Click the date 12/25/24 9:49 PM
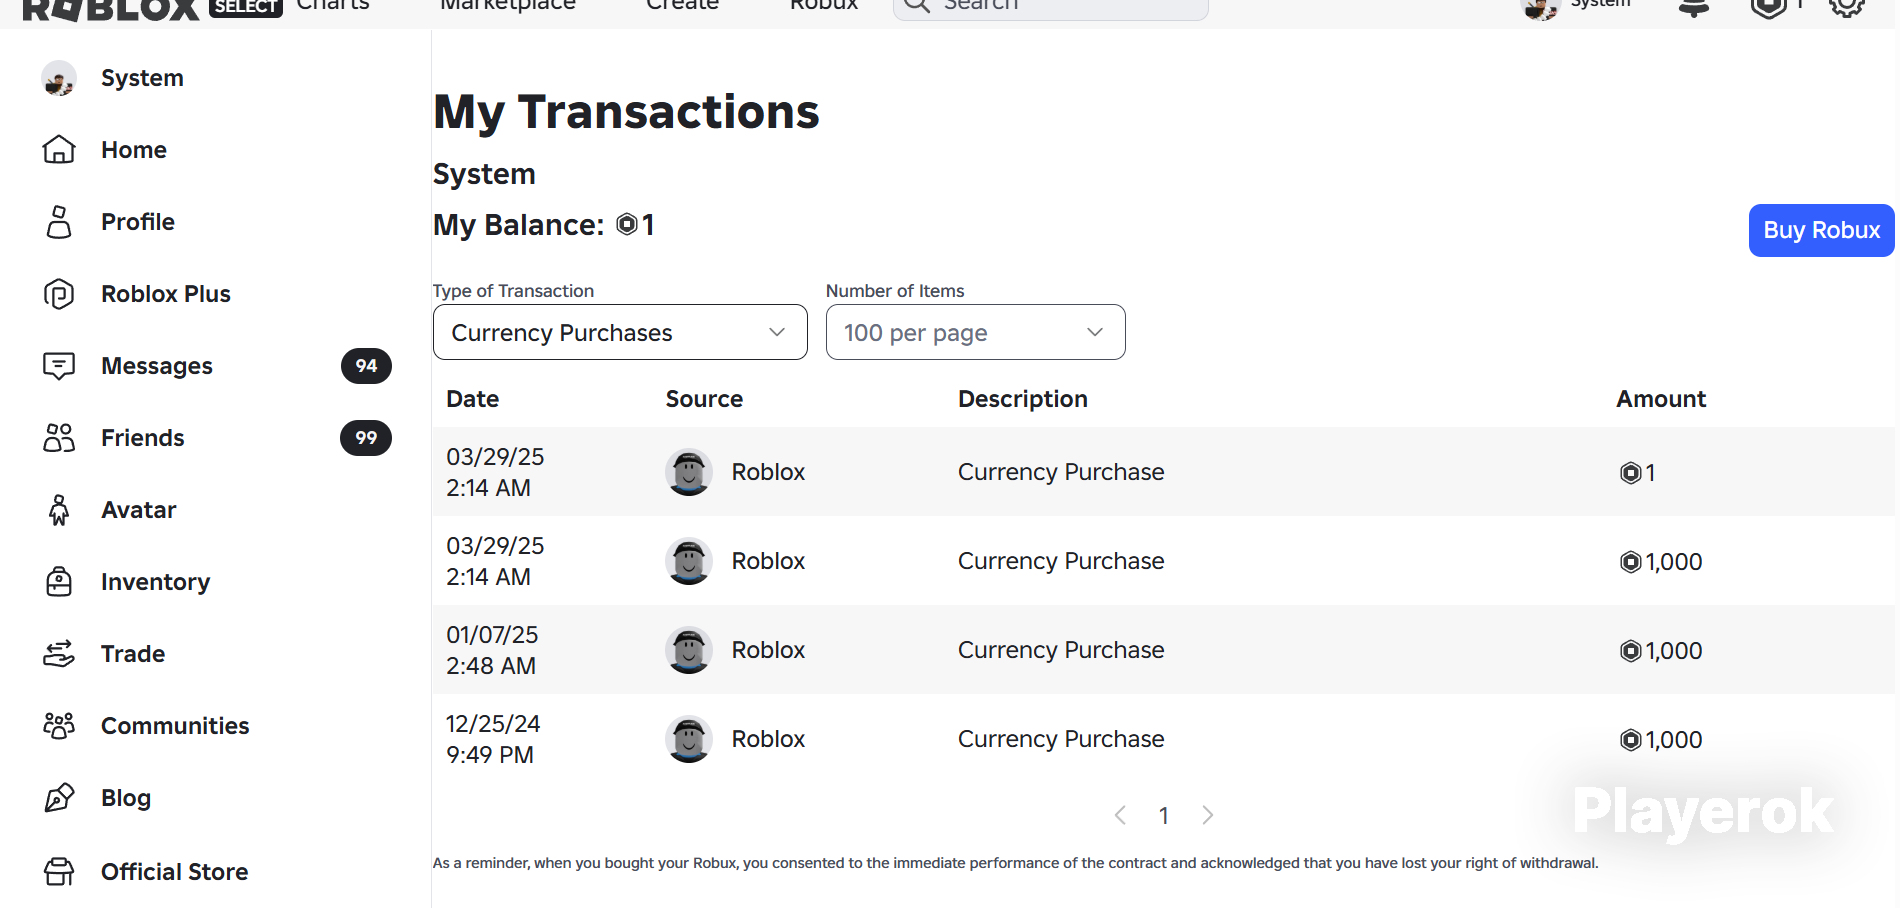1900x908 pixels. coord(494,739)
